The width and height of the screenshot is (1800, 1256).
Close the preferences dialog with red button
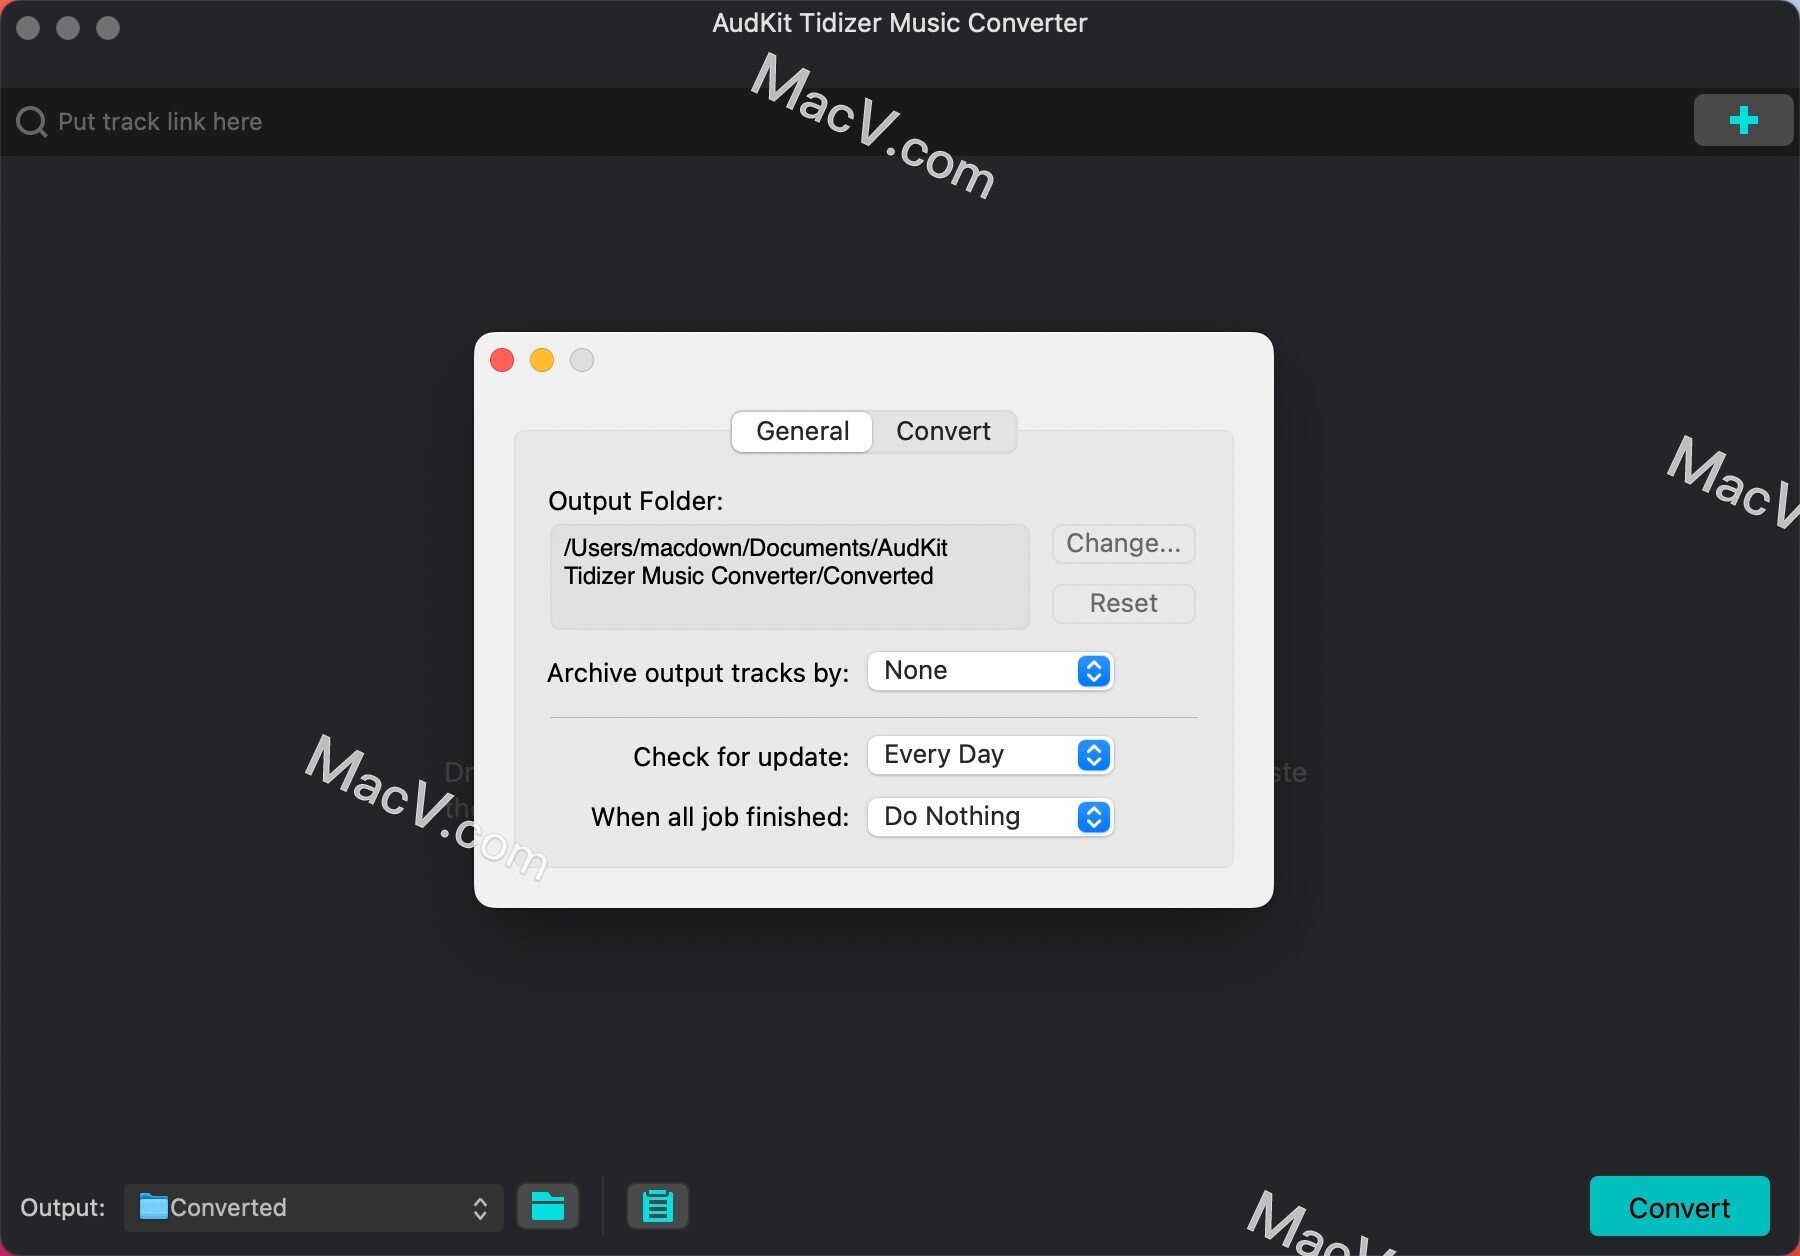[x=502, y=360]
